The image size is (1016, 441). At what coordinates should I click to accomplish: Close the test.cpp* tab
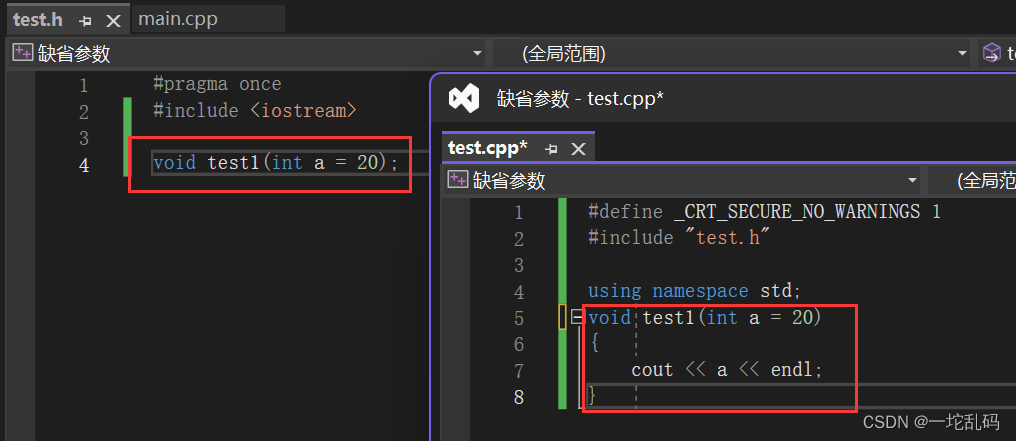(578, 150)
